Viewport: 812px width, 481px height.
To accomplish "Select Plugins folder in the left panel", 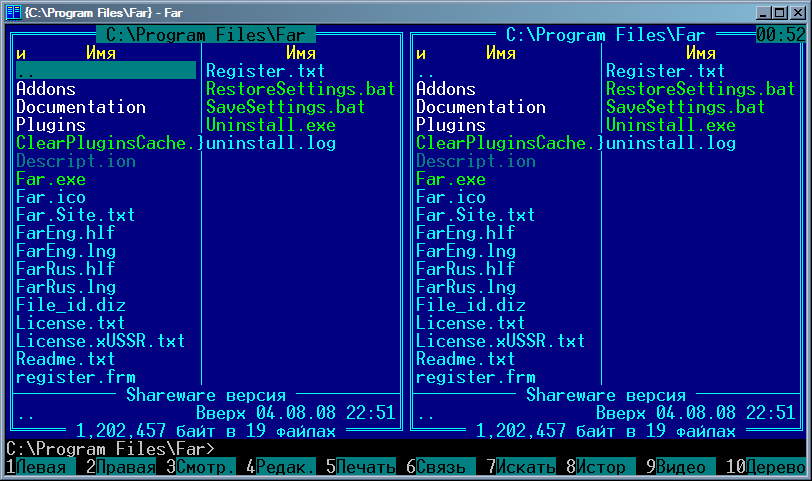I will (x=51, y=125).
